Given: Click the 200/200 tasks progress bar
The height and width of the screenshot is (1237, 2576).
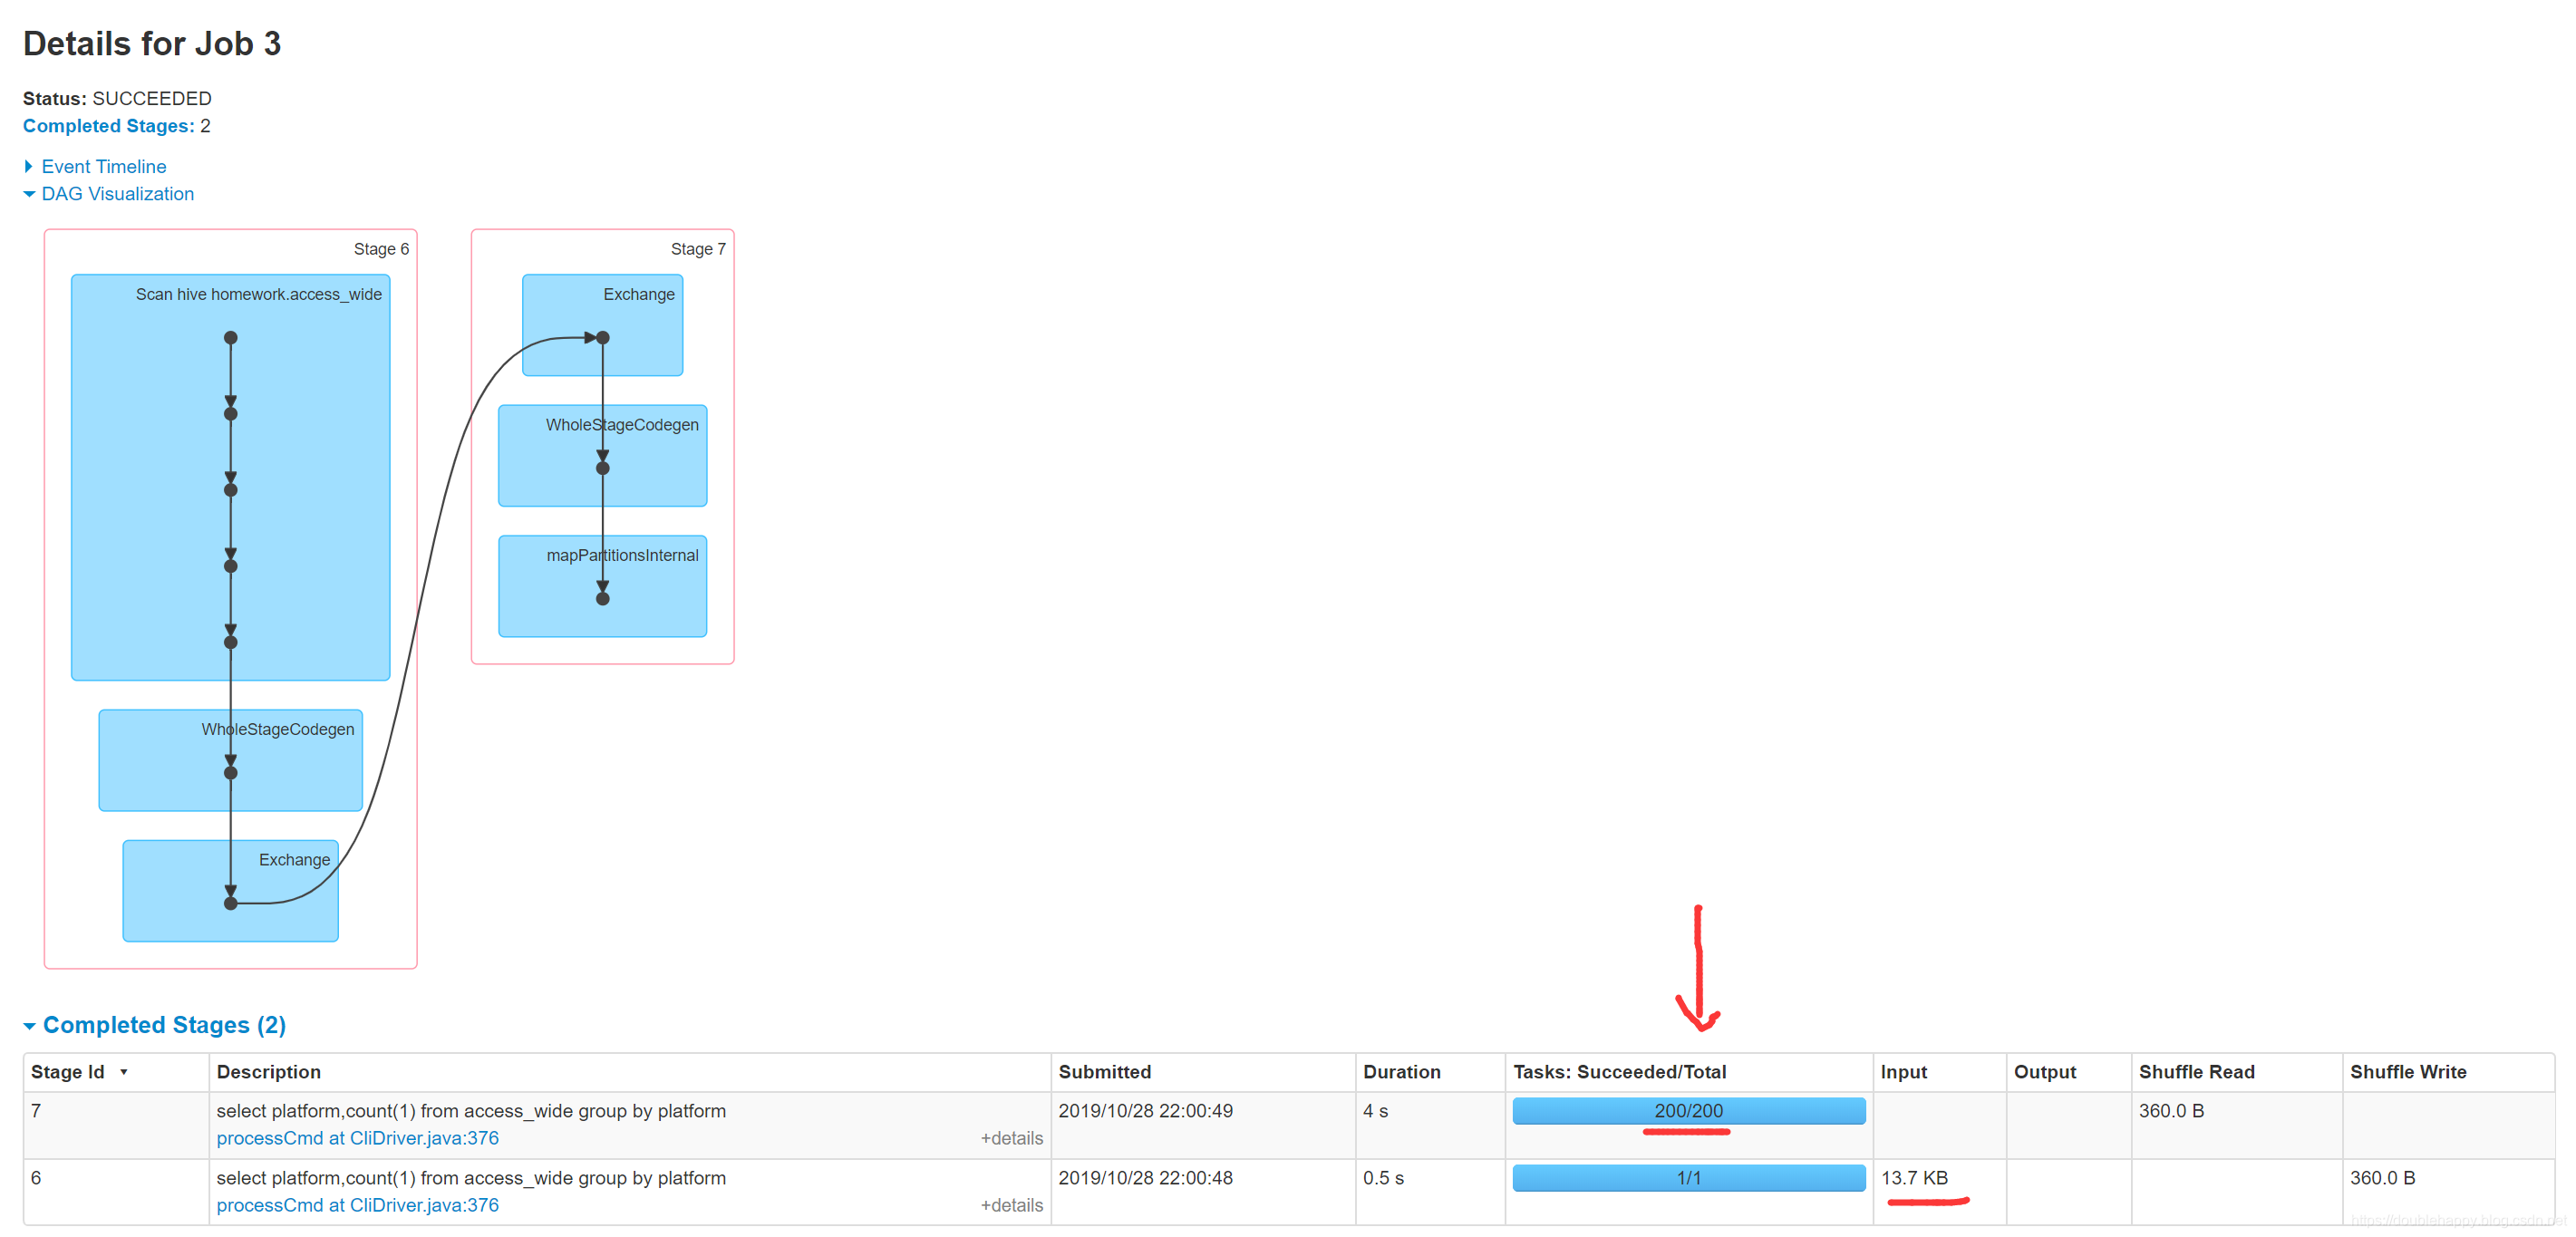Looking at the screenshot, I should coord(1688,1111).
